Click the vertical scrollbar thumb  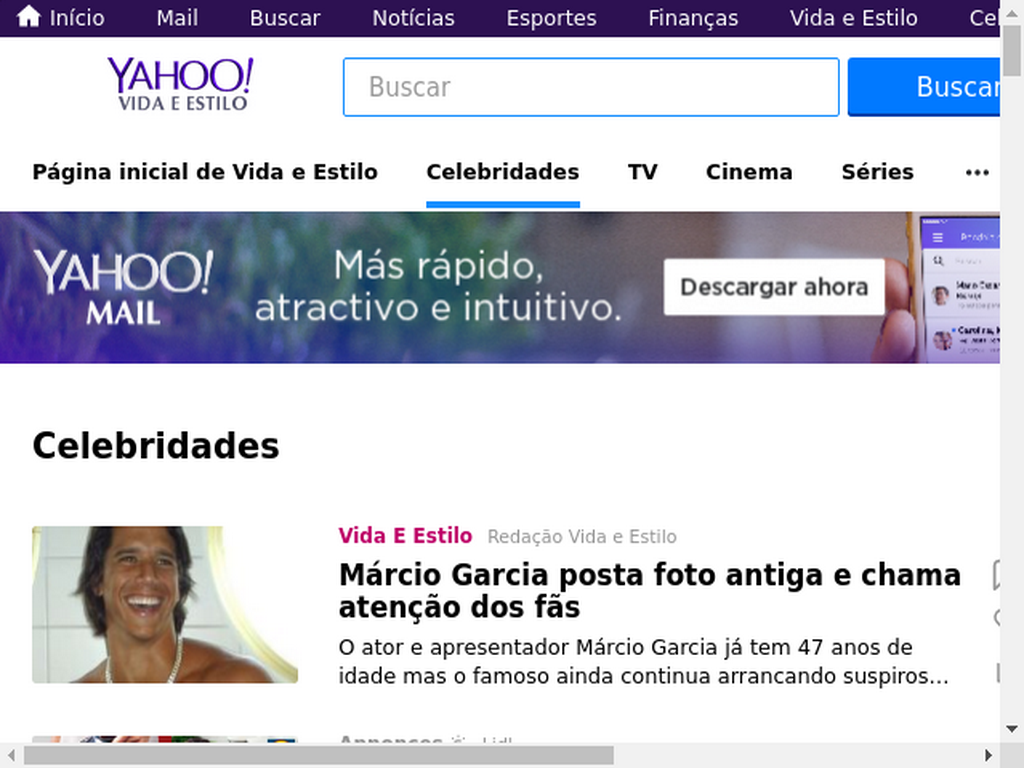click(x=1012, y=49)
